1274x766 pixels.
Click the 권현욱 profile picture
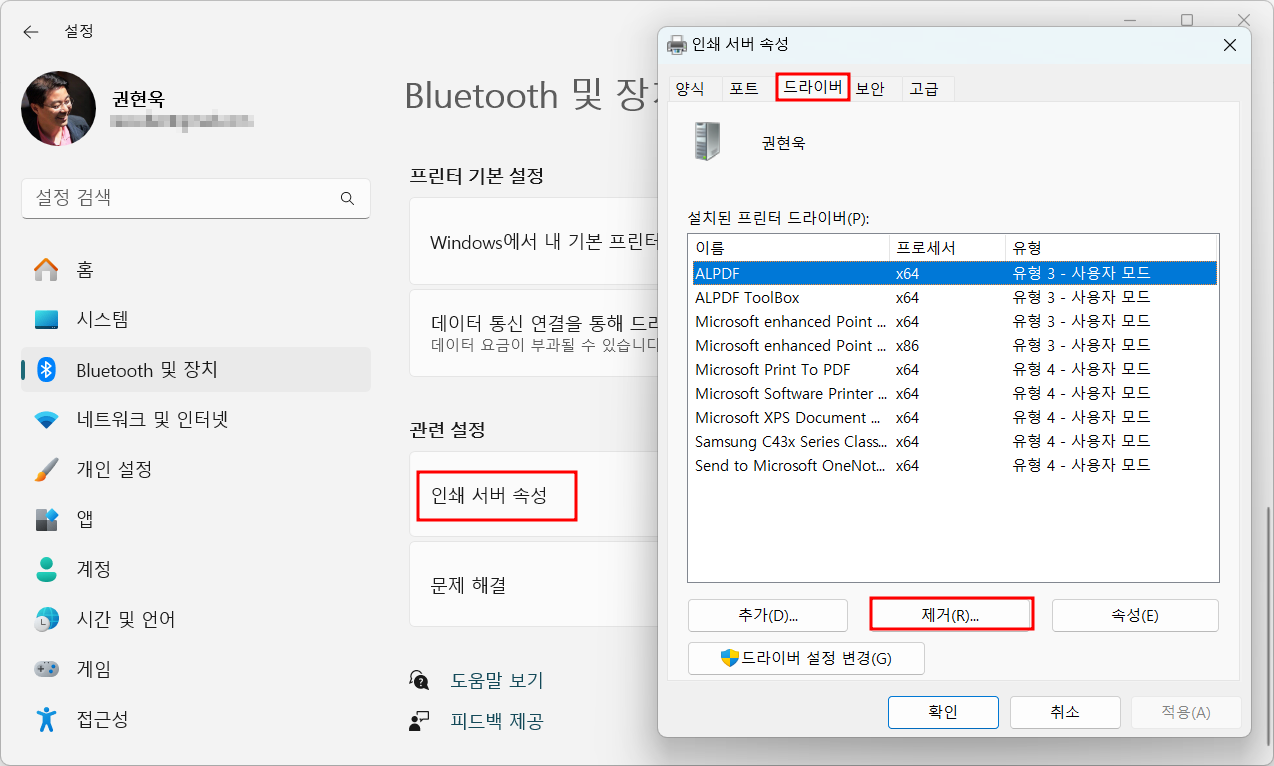[x=58, y=108]
